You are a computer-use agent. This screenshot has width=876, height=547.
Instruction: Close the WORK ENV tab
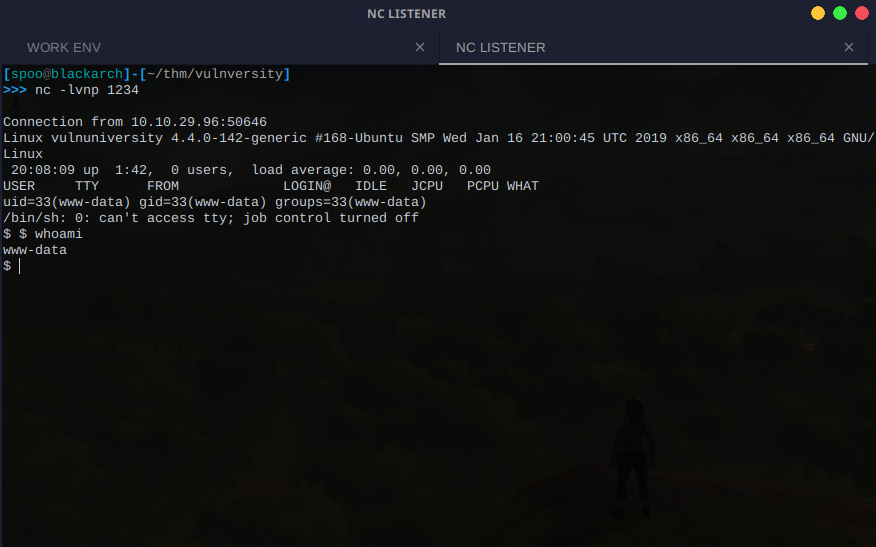tap(420, 47)
